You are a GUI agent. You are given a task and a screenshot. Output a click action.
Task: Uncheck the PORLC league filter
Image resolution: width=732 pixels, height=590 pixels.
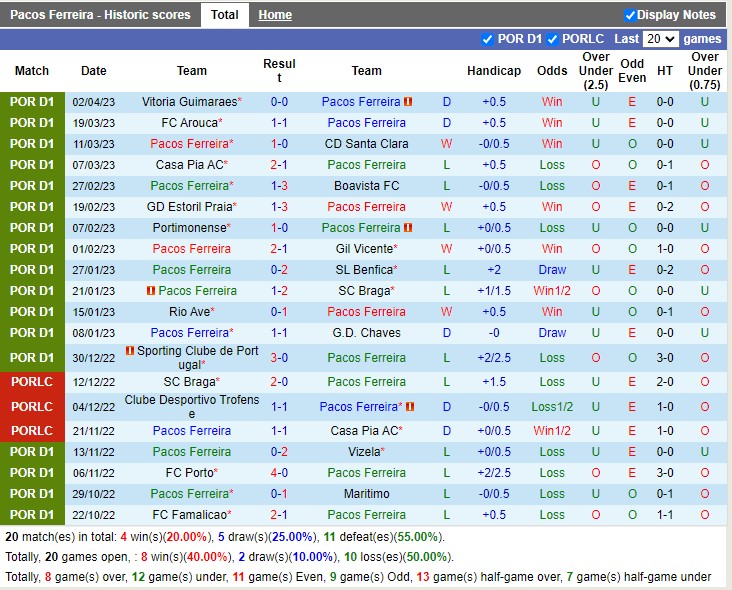[552, 39]
